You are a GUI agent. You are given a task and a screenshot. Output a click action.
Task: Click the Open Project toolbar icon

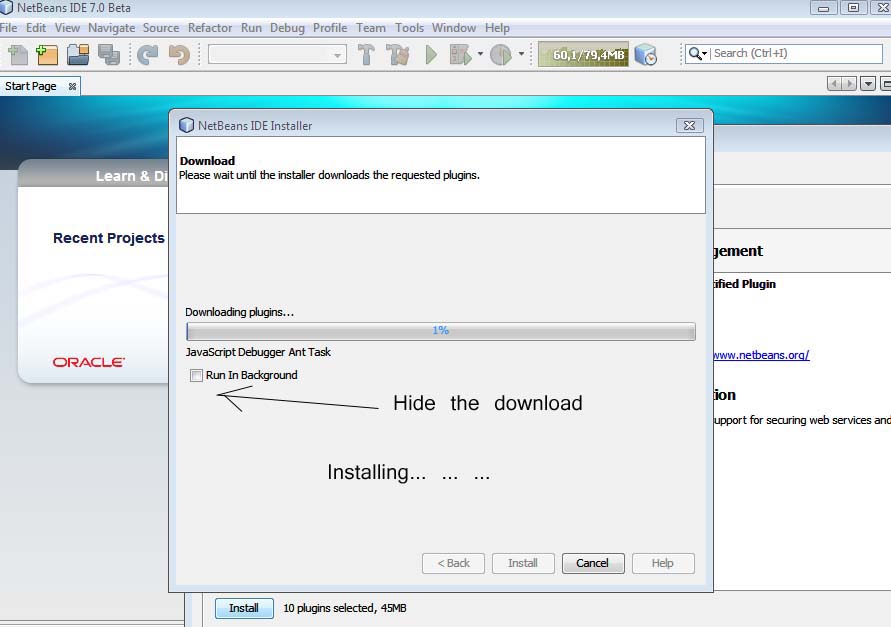point(78,55)
